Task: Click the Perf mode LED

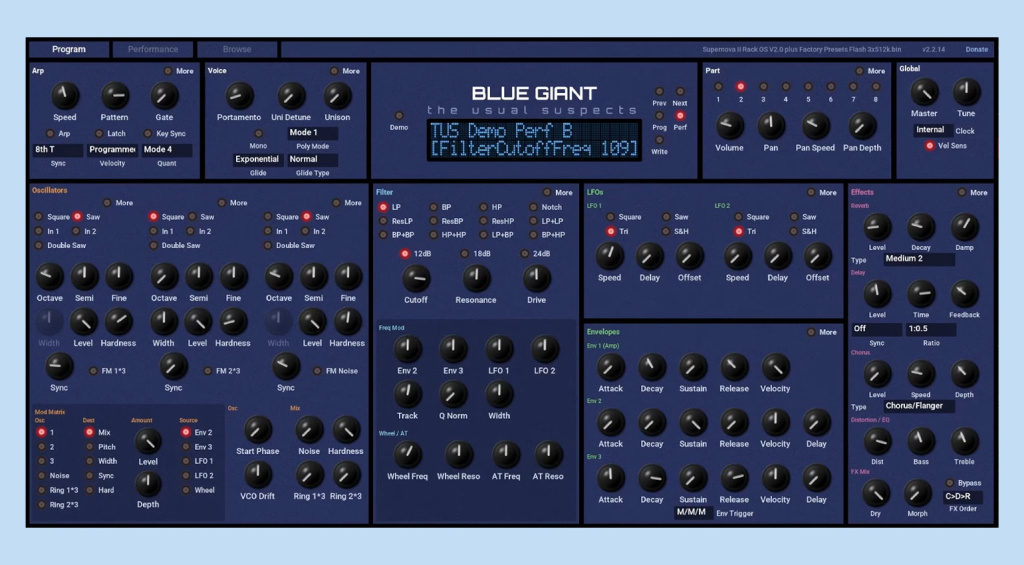Action: (x=680, y=116)
